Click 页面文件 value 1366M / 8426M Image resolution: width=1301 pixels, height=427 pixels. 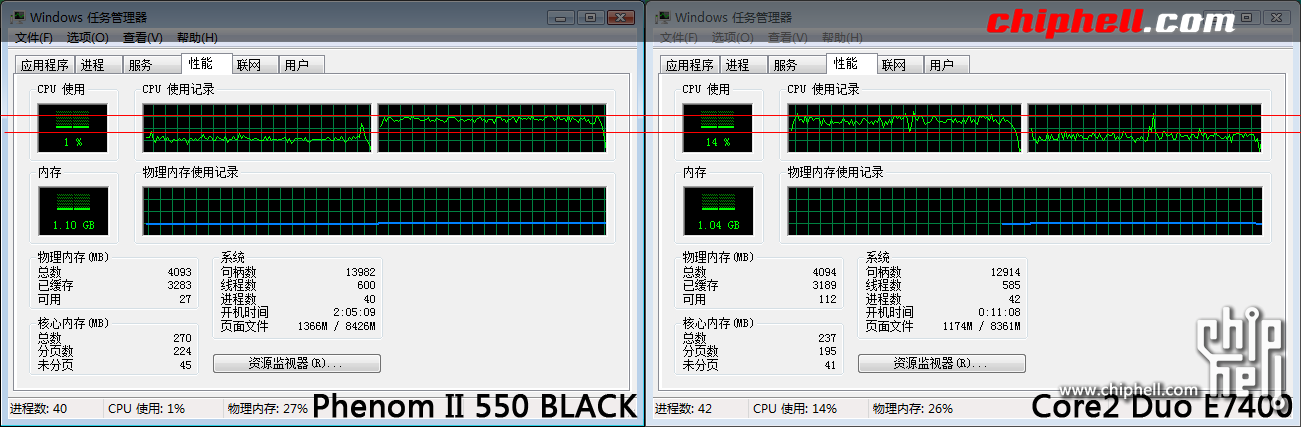tap(337, 327)
